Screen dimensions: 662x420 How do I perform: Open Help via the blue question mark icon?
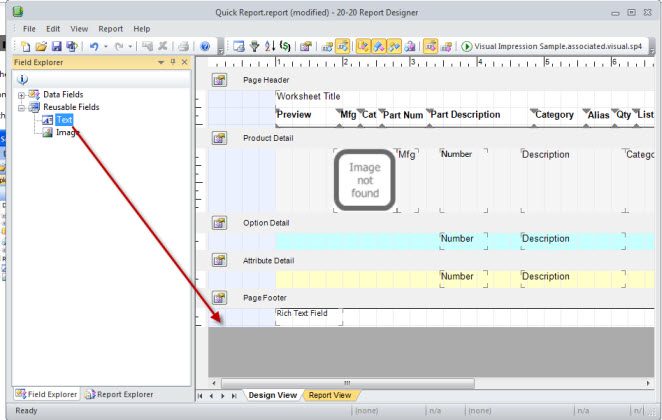[x=205, y=47]
